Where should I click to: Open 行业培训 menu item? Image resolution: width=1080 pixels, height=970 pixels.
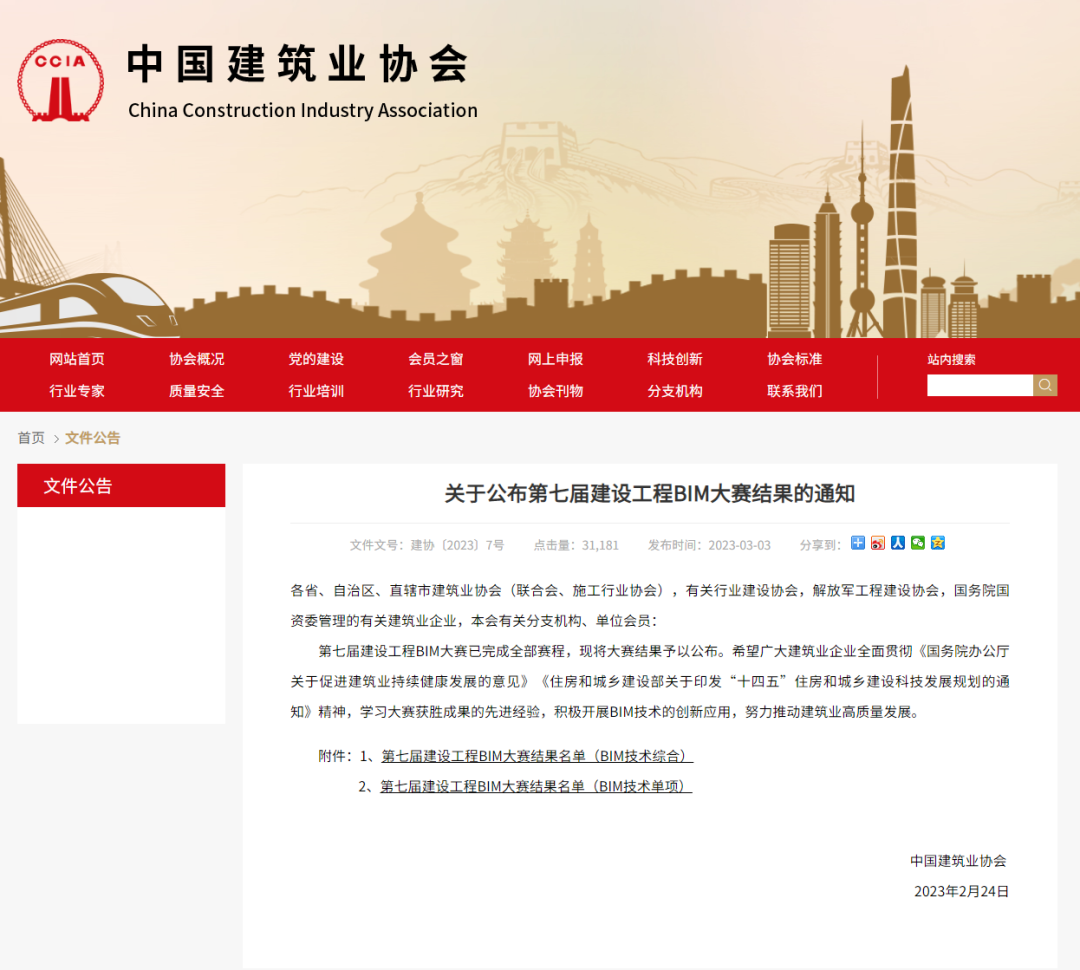point(316,391)
